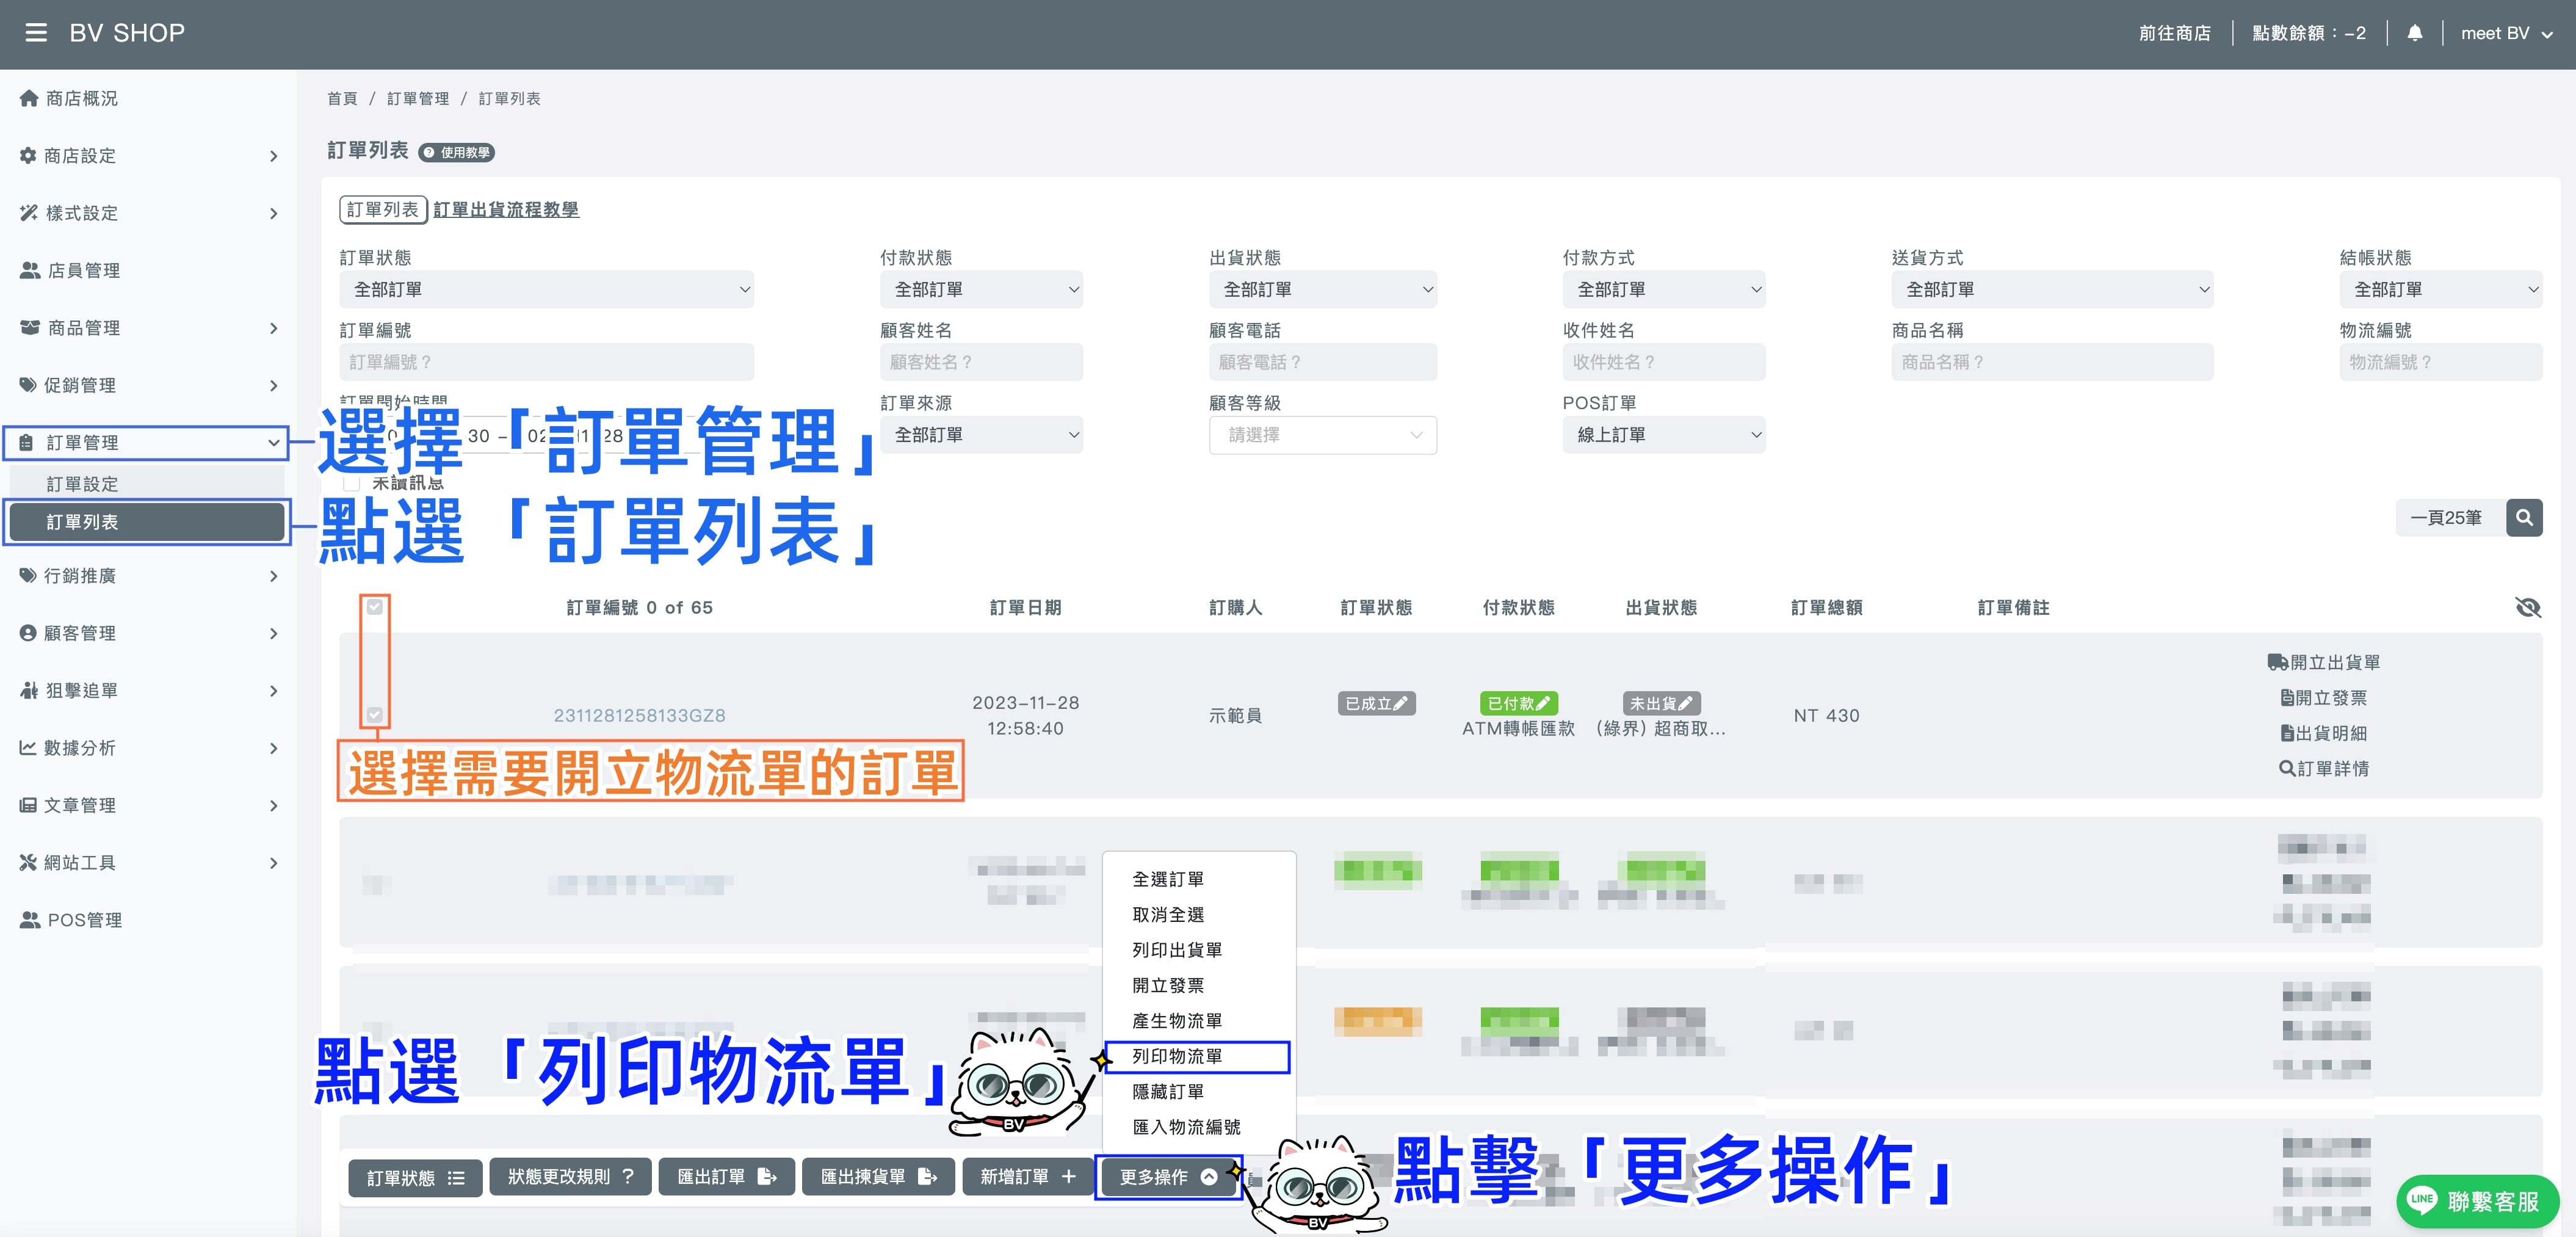The height and width of the screenshot is (1237, 2576).
Task: Edit the 已付款 payment status badge
Action: coord(1518,703)
